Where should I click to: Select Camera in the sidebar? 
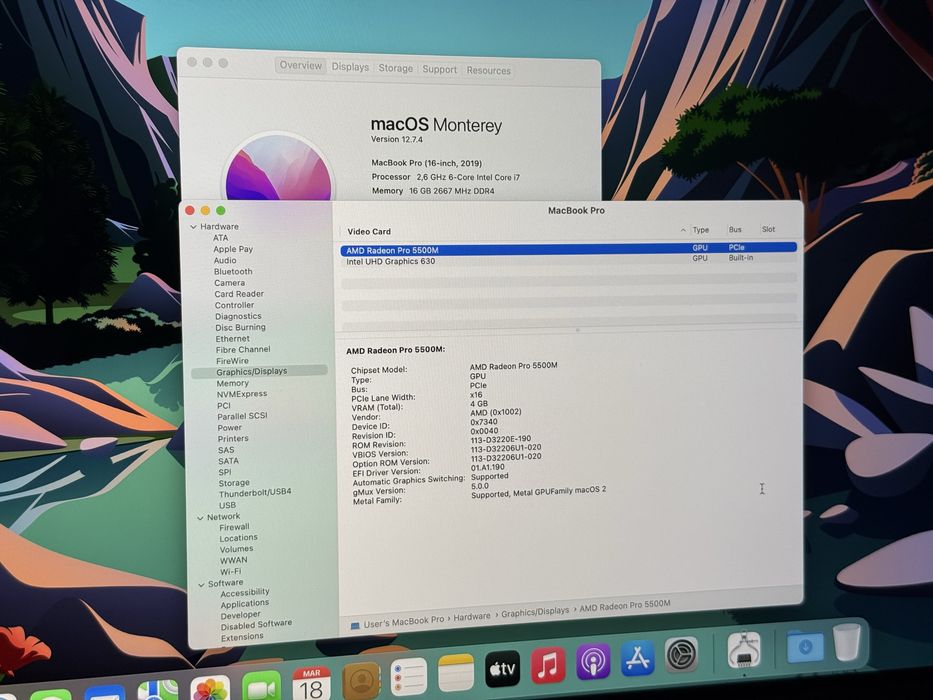click(x=229, y=283)
